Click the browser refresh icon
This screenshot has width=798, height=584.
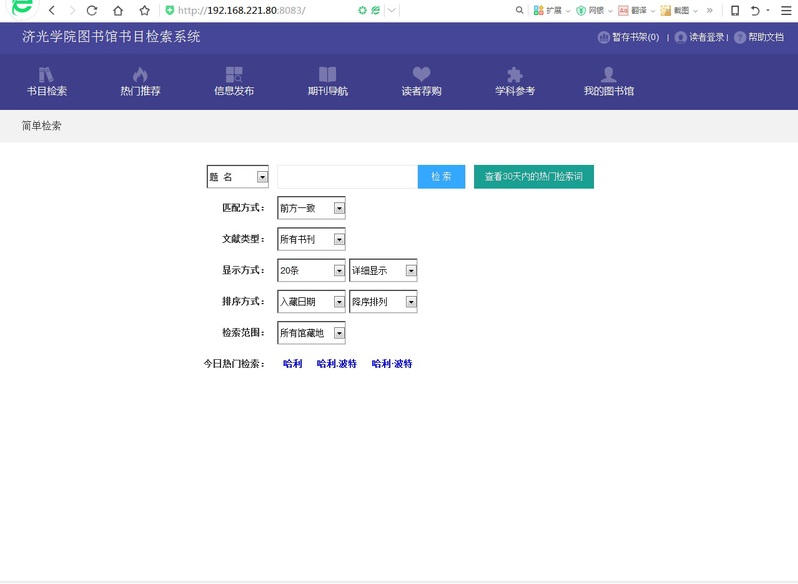pos(92,10)
